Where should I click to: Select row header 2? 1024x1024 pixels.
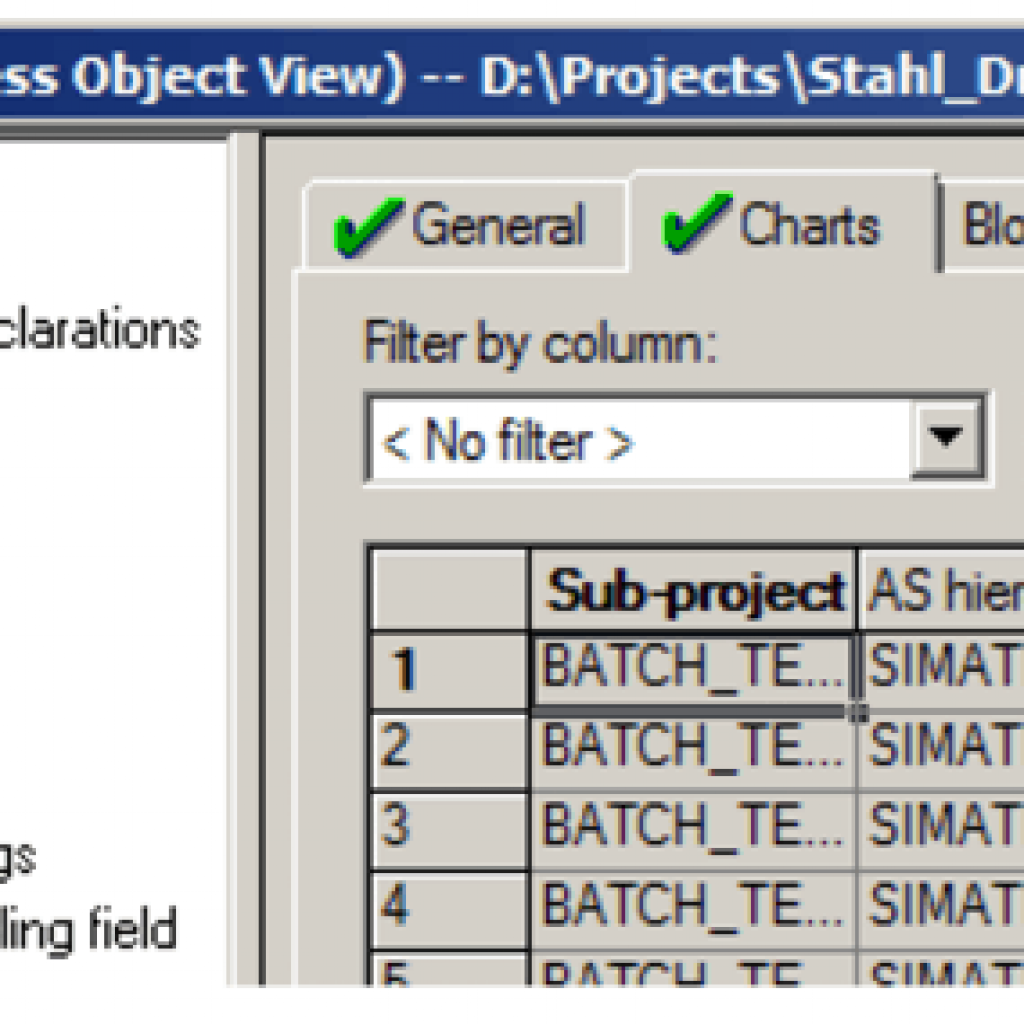pyautogui.click(x=449, y=750)
